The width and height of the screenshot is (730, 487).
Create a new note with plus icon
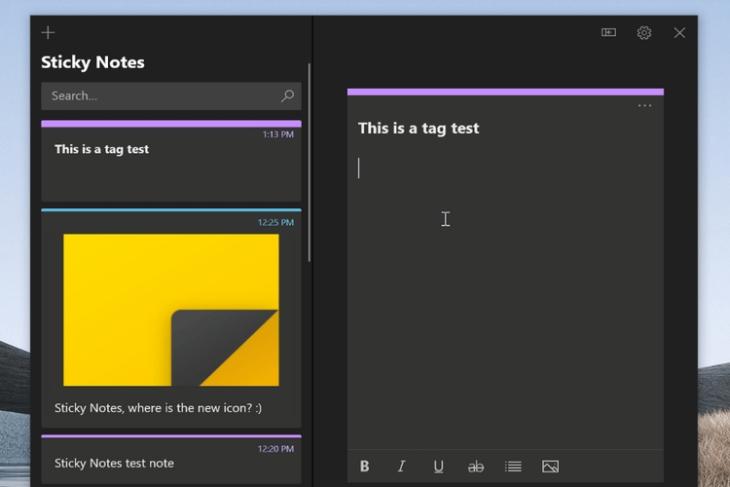48,33
